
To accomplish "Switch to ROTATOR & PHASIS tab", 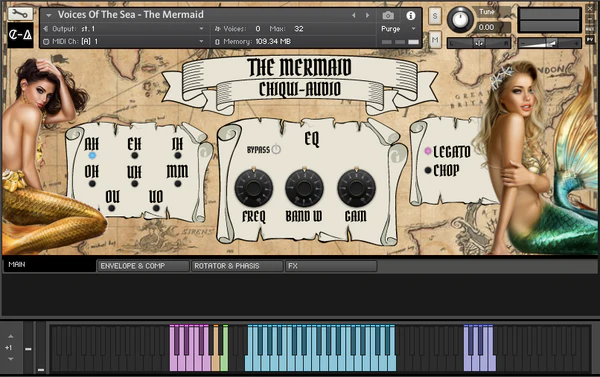I will (237, 266).
